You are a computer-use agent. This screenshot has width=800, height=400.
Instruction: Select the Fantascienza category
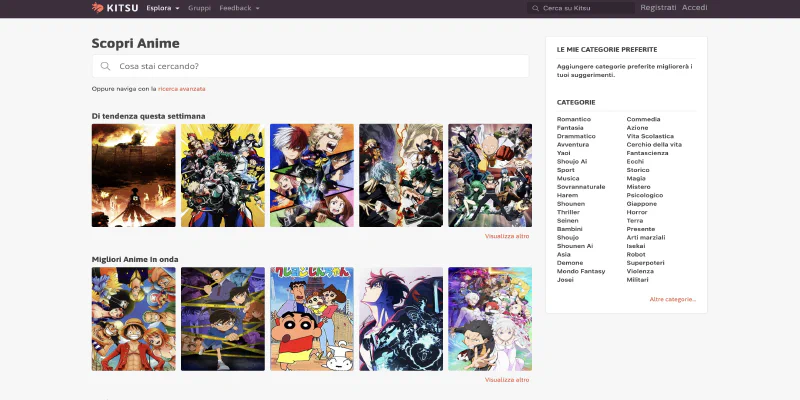647,153
